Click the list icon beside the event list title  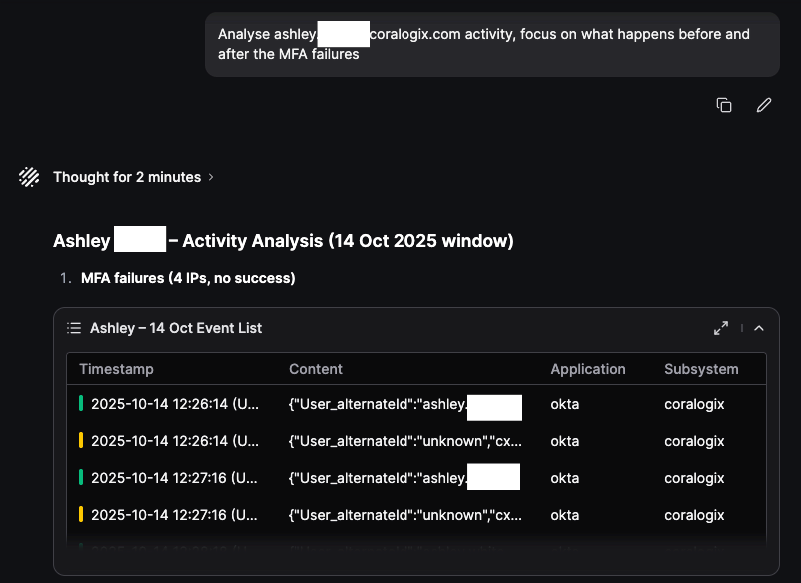point(74,328)
